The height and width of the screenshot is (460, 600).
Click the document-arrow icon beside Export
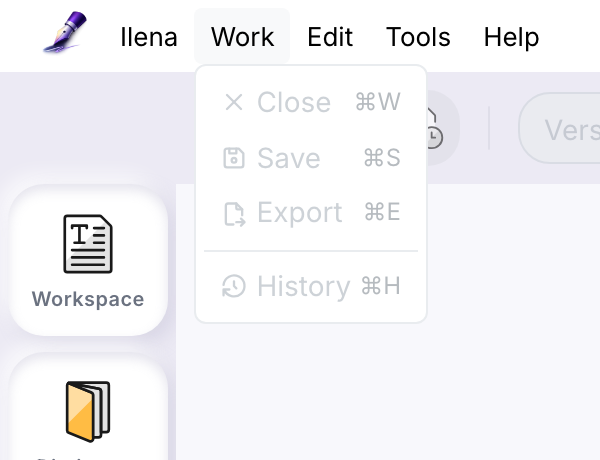[234, 214]
